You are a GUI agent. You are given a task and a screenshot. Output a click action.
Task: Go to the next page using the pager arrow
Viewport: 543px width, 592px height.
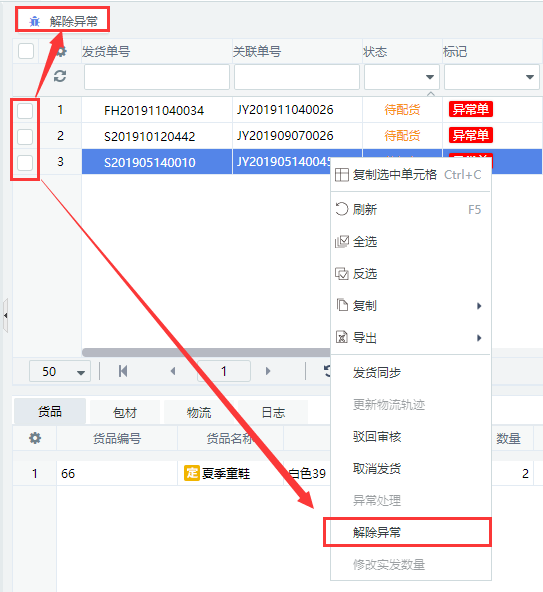coord(268,371)
